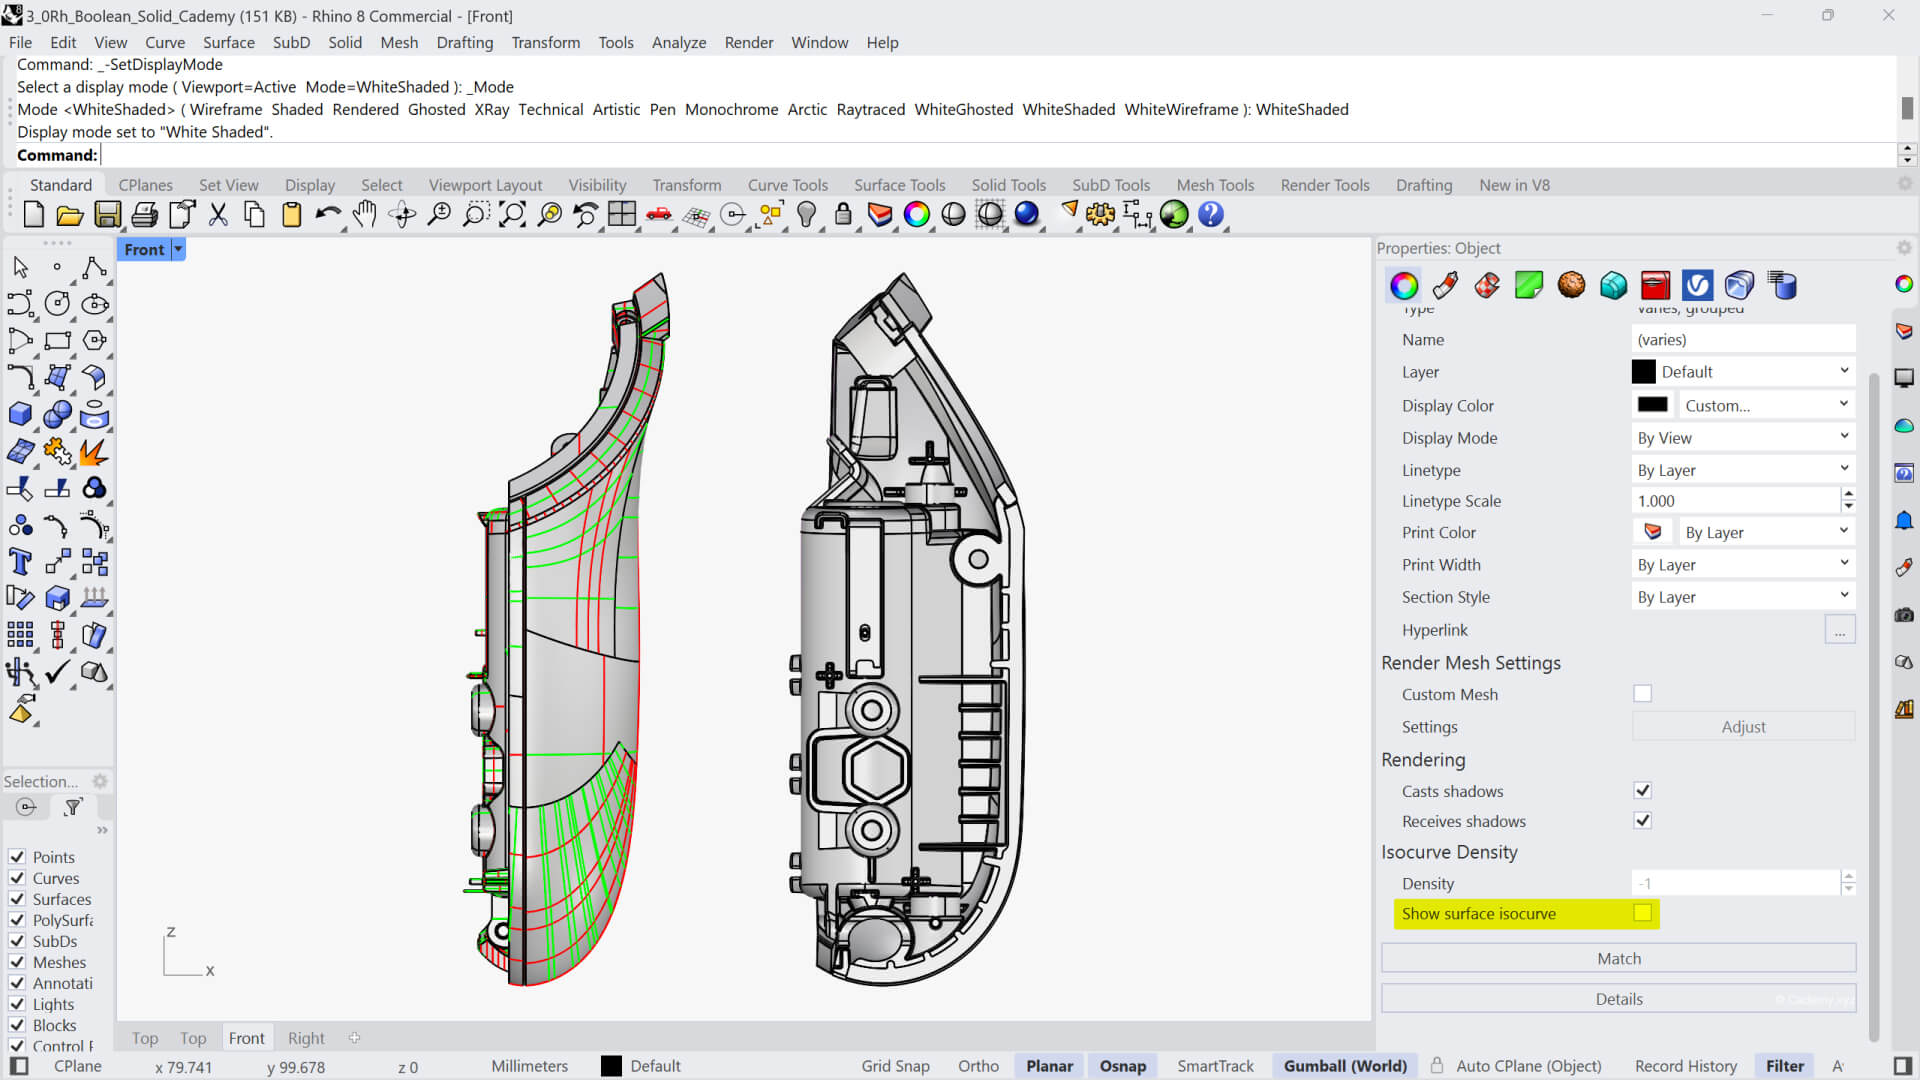Screen dimensions: 1920x1080
Task: Click the blue sphere Render icon
Action: tap(1026, 214)
